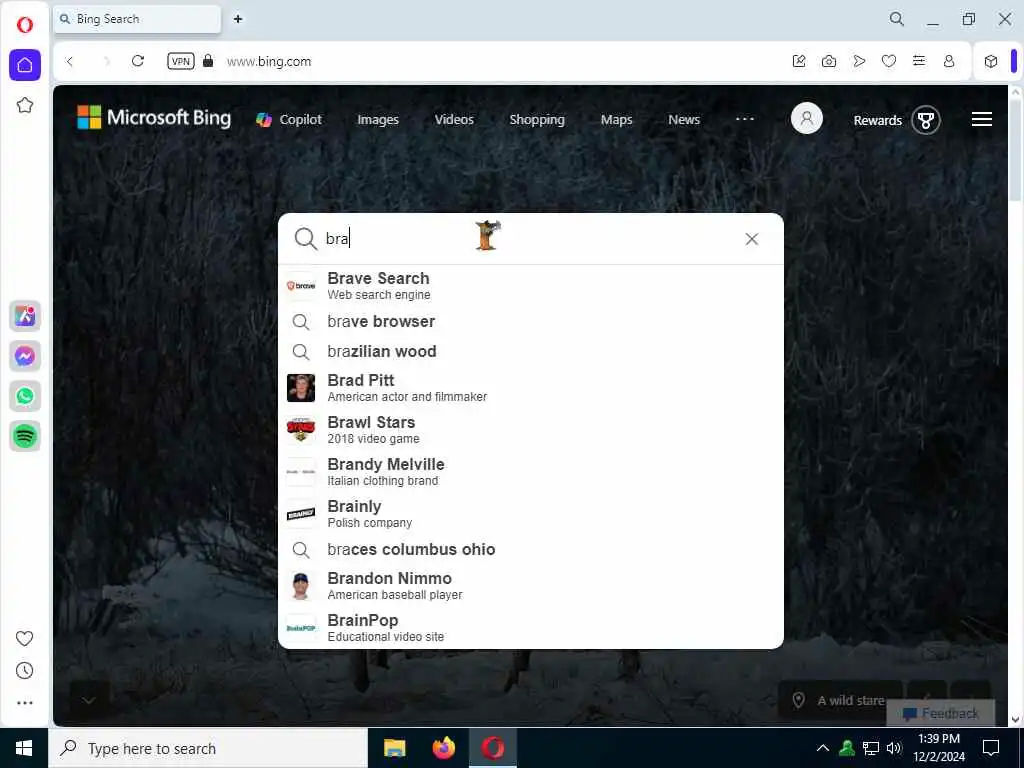Screen dimensions: 1024x768
Task: Click the Brad Pitt thumbnail photo
Action: (301, 388)
